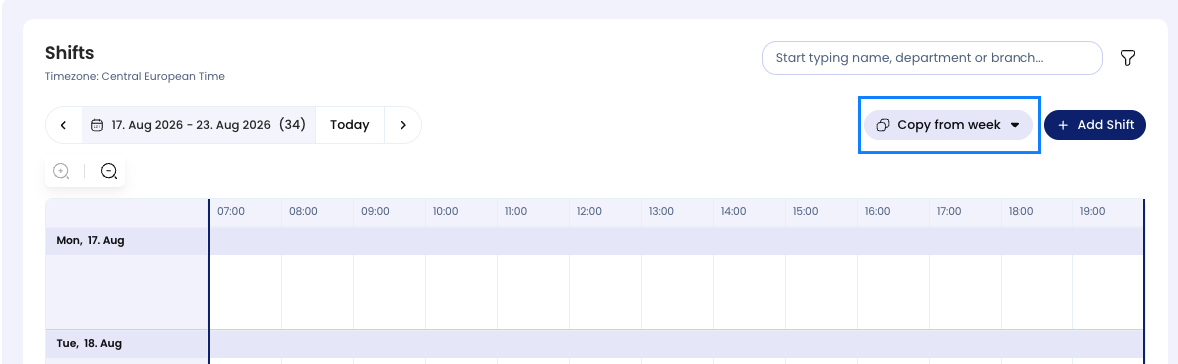Focus the name, department or branch search field

(932, 58)
